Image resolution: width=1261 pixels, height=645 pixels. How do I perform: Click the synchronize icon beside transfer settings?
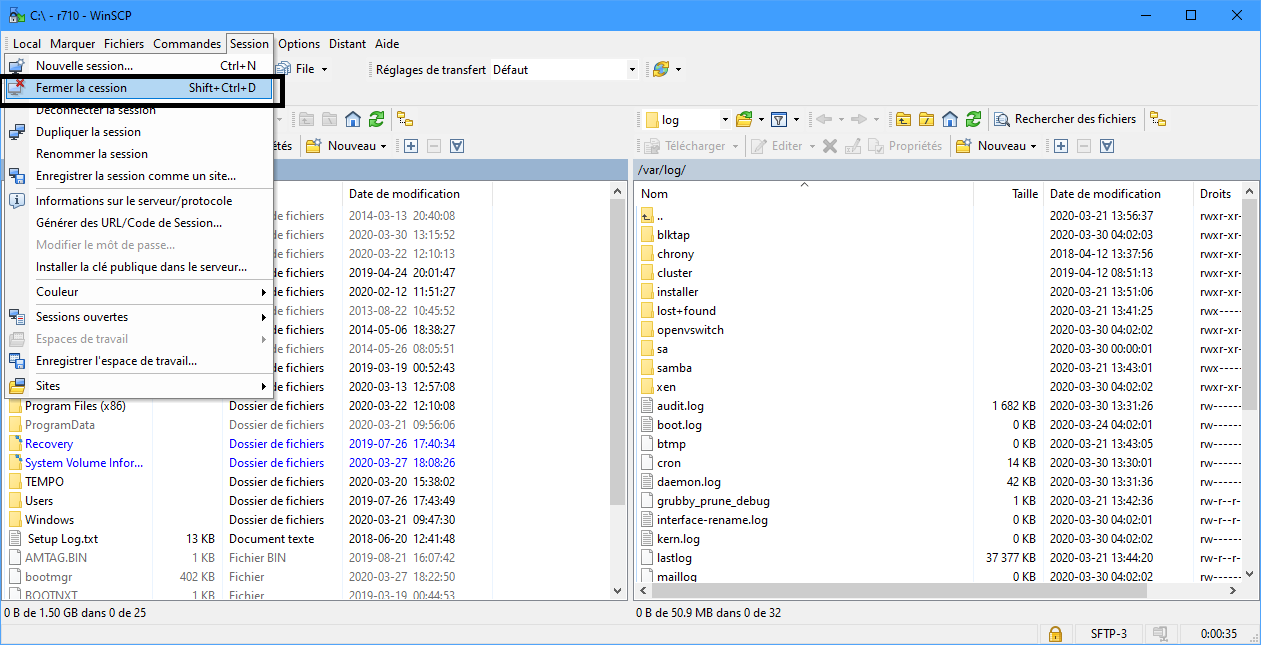(660, 70)
